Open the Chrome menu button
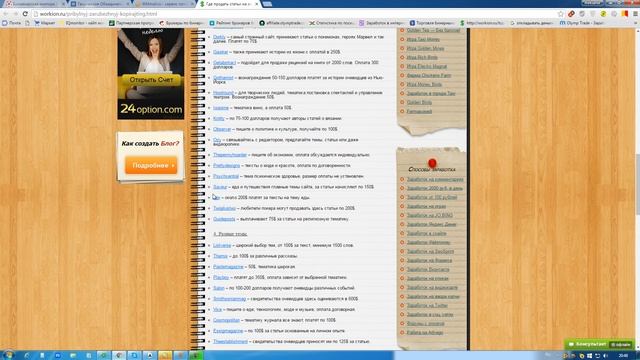640x360 pixels. click(x=636, y=14)
